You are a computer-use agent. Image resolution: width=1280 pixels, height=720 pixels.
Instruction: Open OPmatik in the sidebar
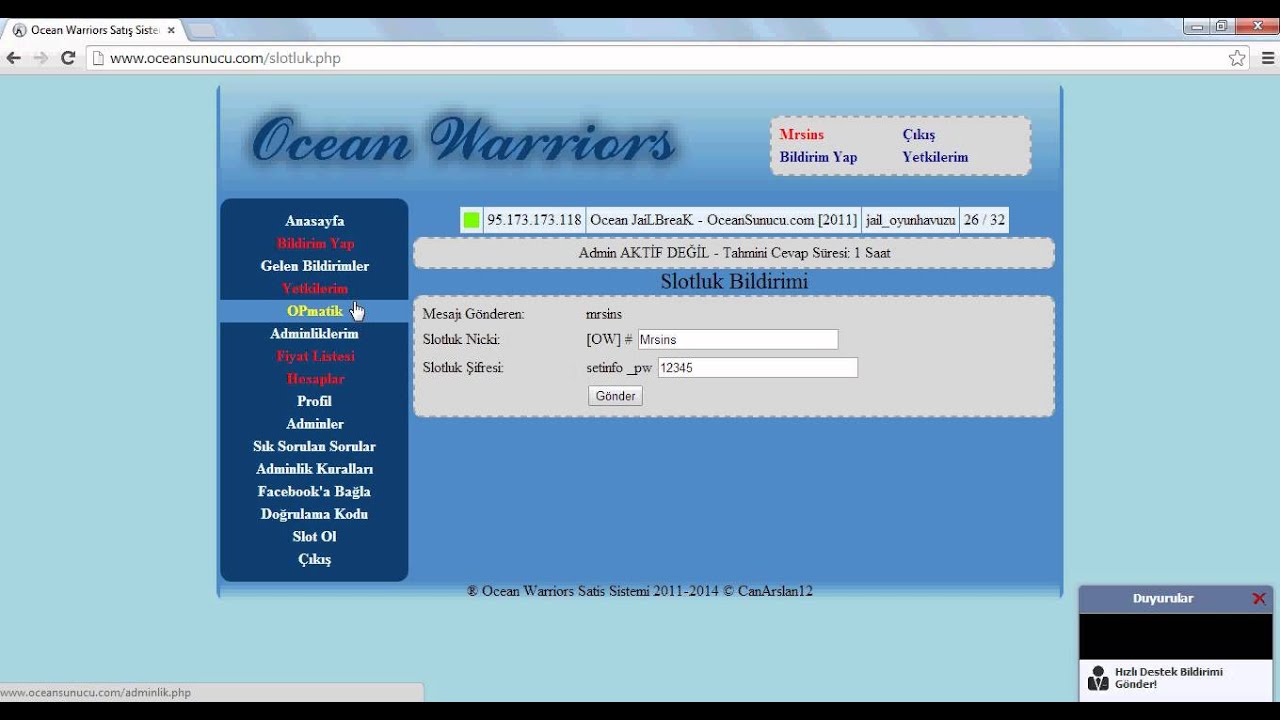coord(314,311)
